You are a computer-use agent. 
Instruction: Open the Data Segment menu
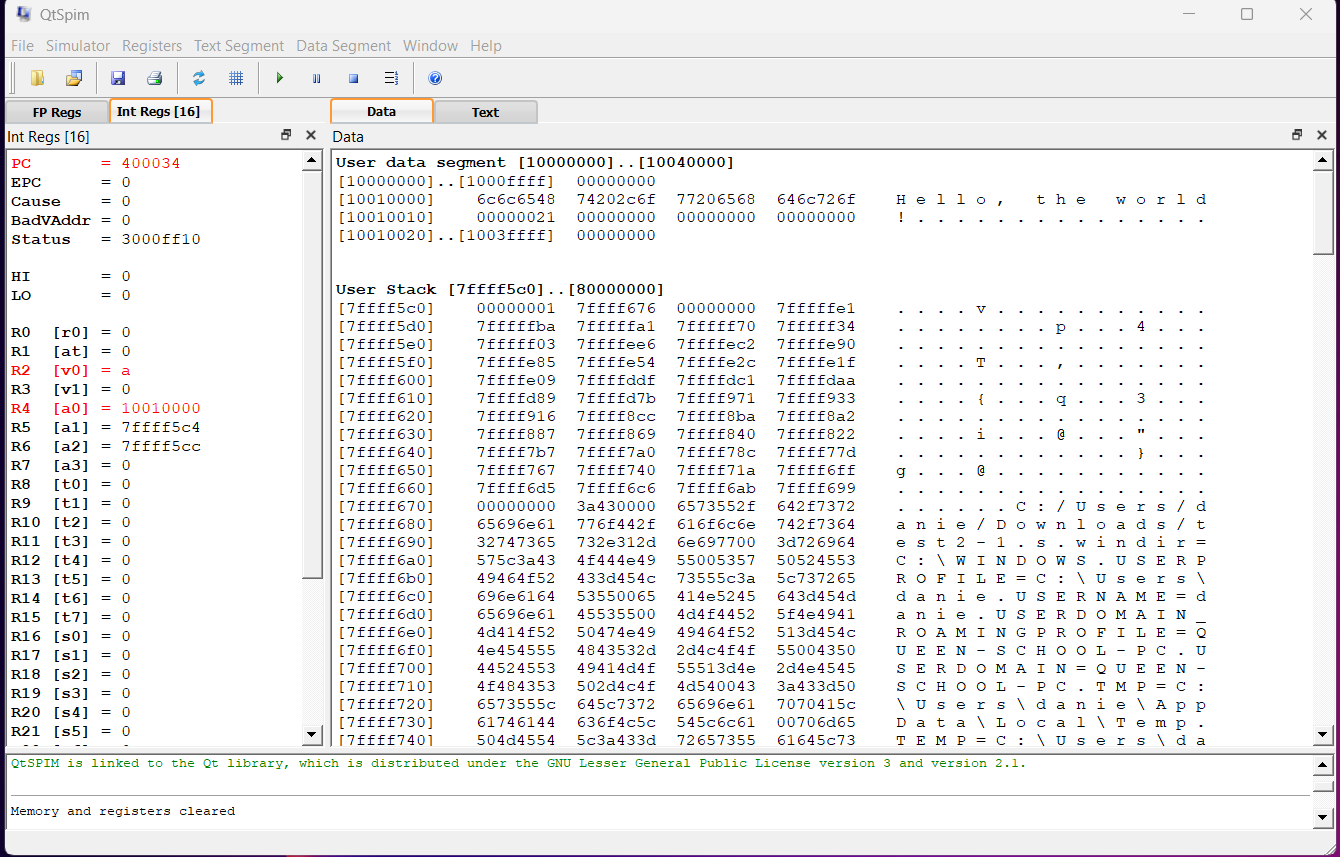pyautogui.click(x=343, y=46)
